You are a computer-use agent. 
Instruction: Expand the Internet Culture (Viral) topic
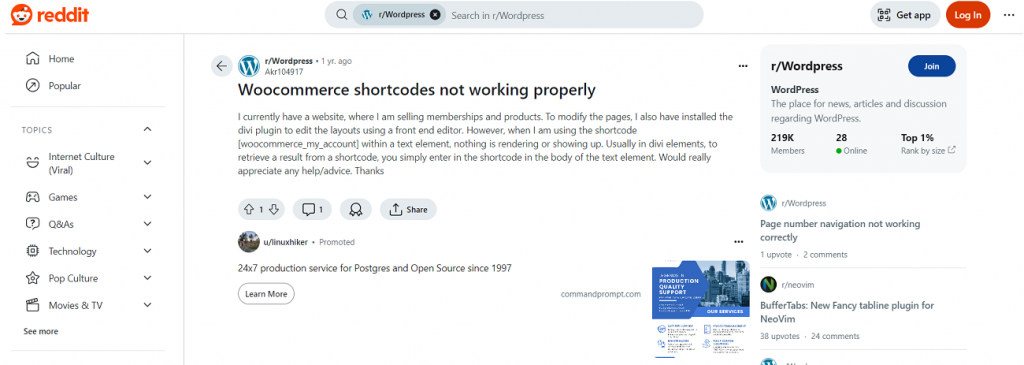148,162
